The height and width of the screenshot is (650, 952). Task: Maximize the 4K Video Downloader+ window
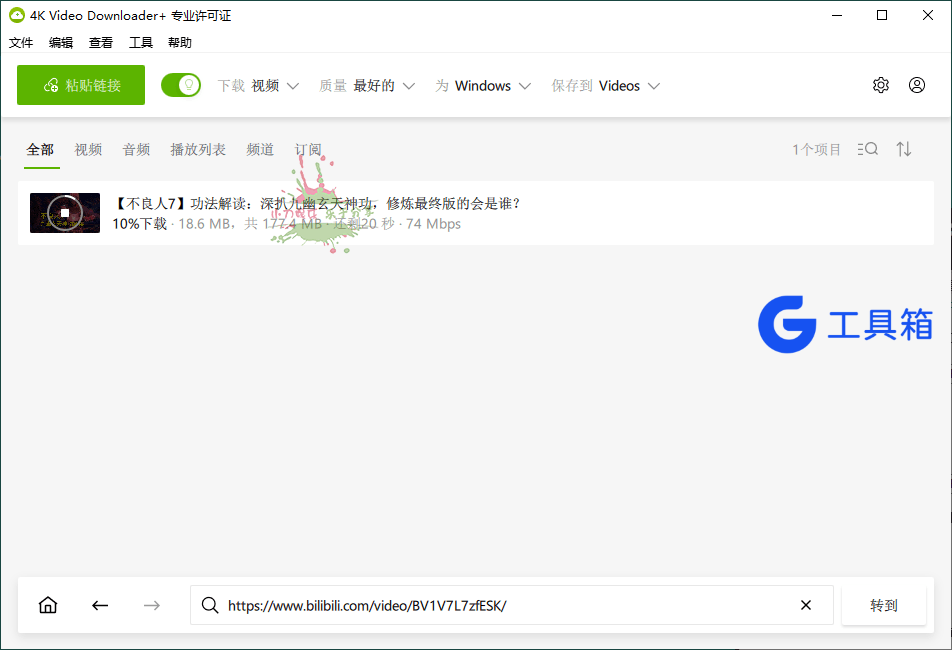[x=882, y=15]
